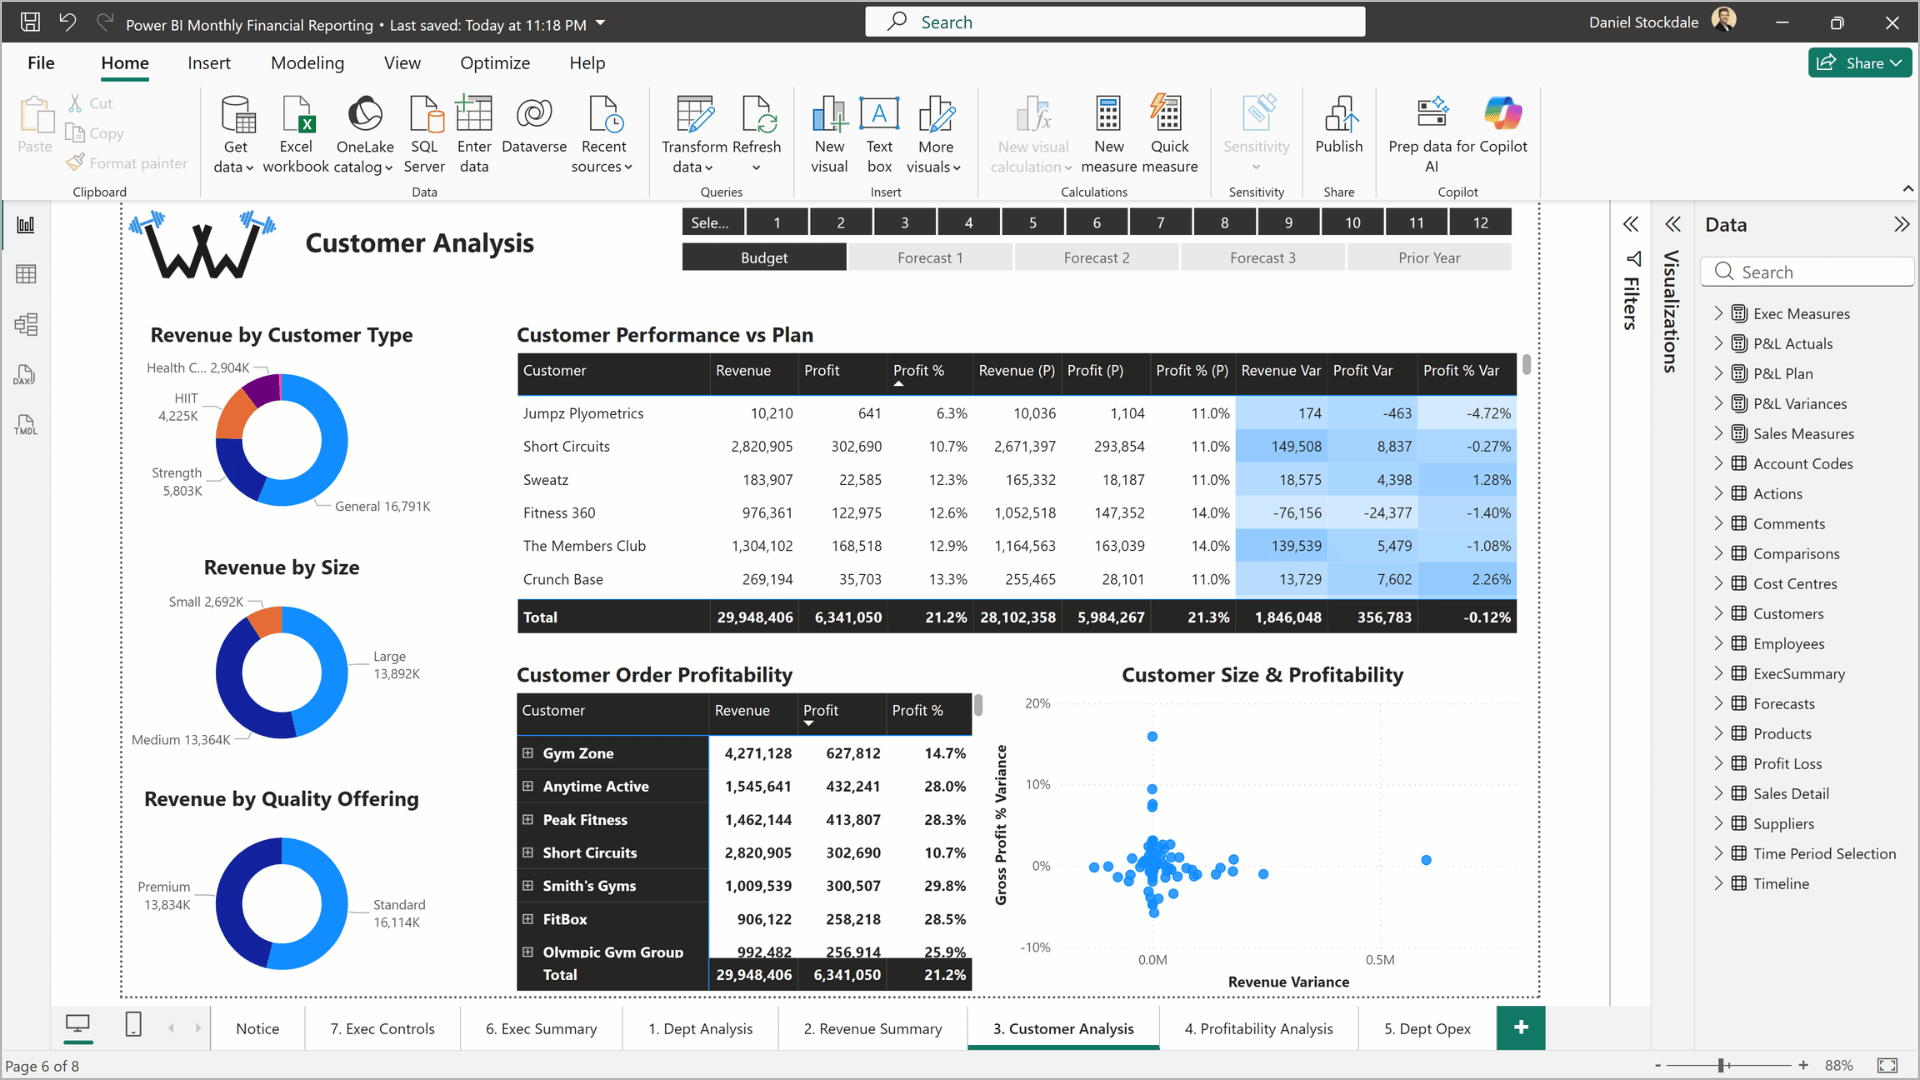Expand the Filters pane

point(1631,224)
